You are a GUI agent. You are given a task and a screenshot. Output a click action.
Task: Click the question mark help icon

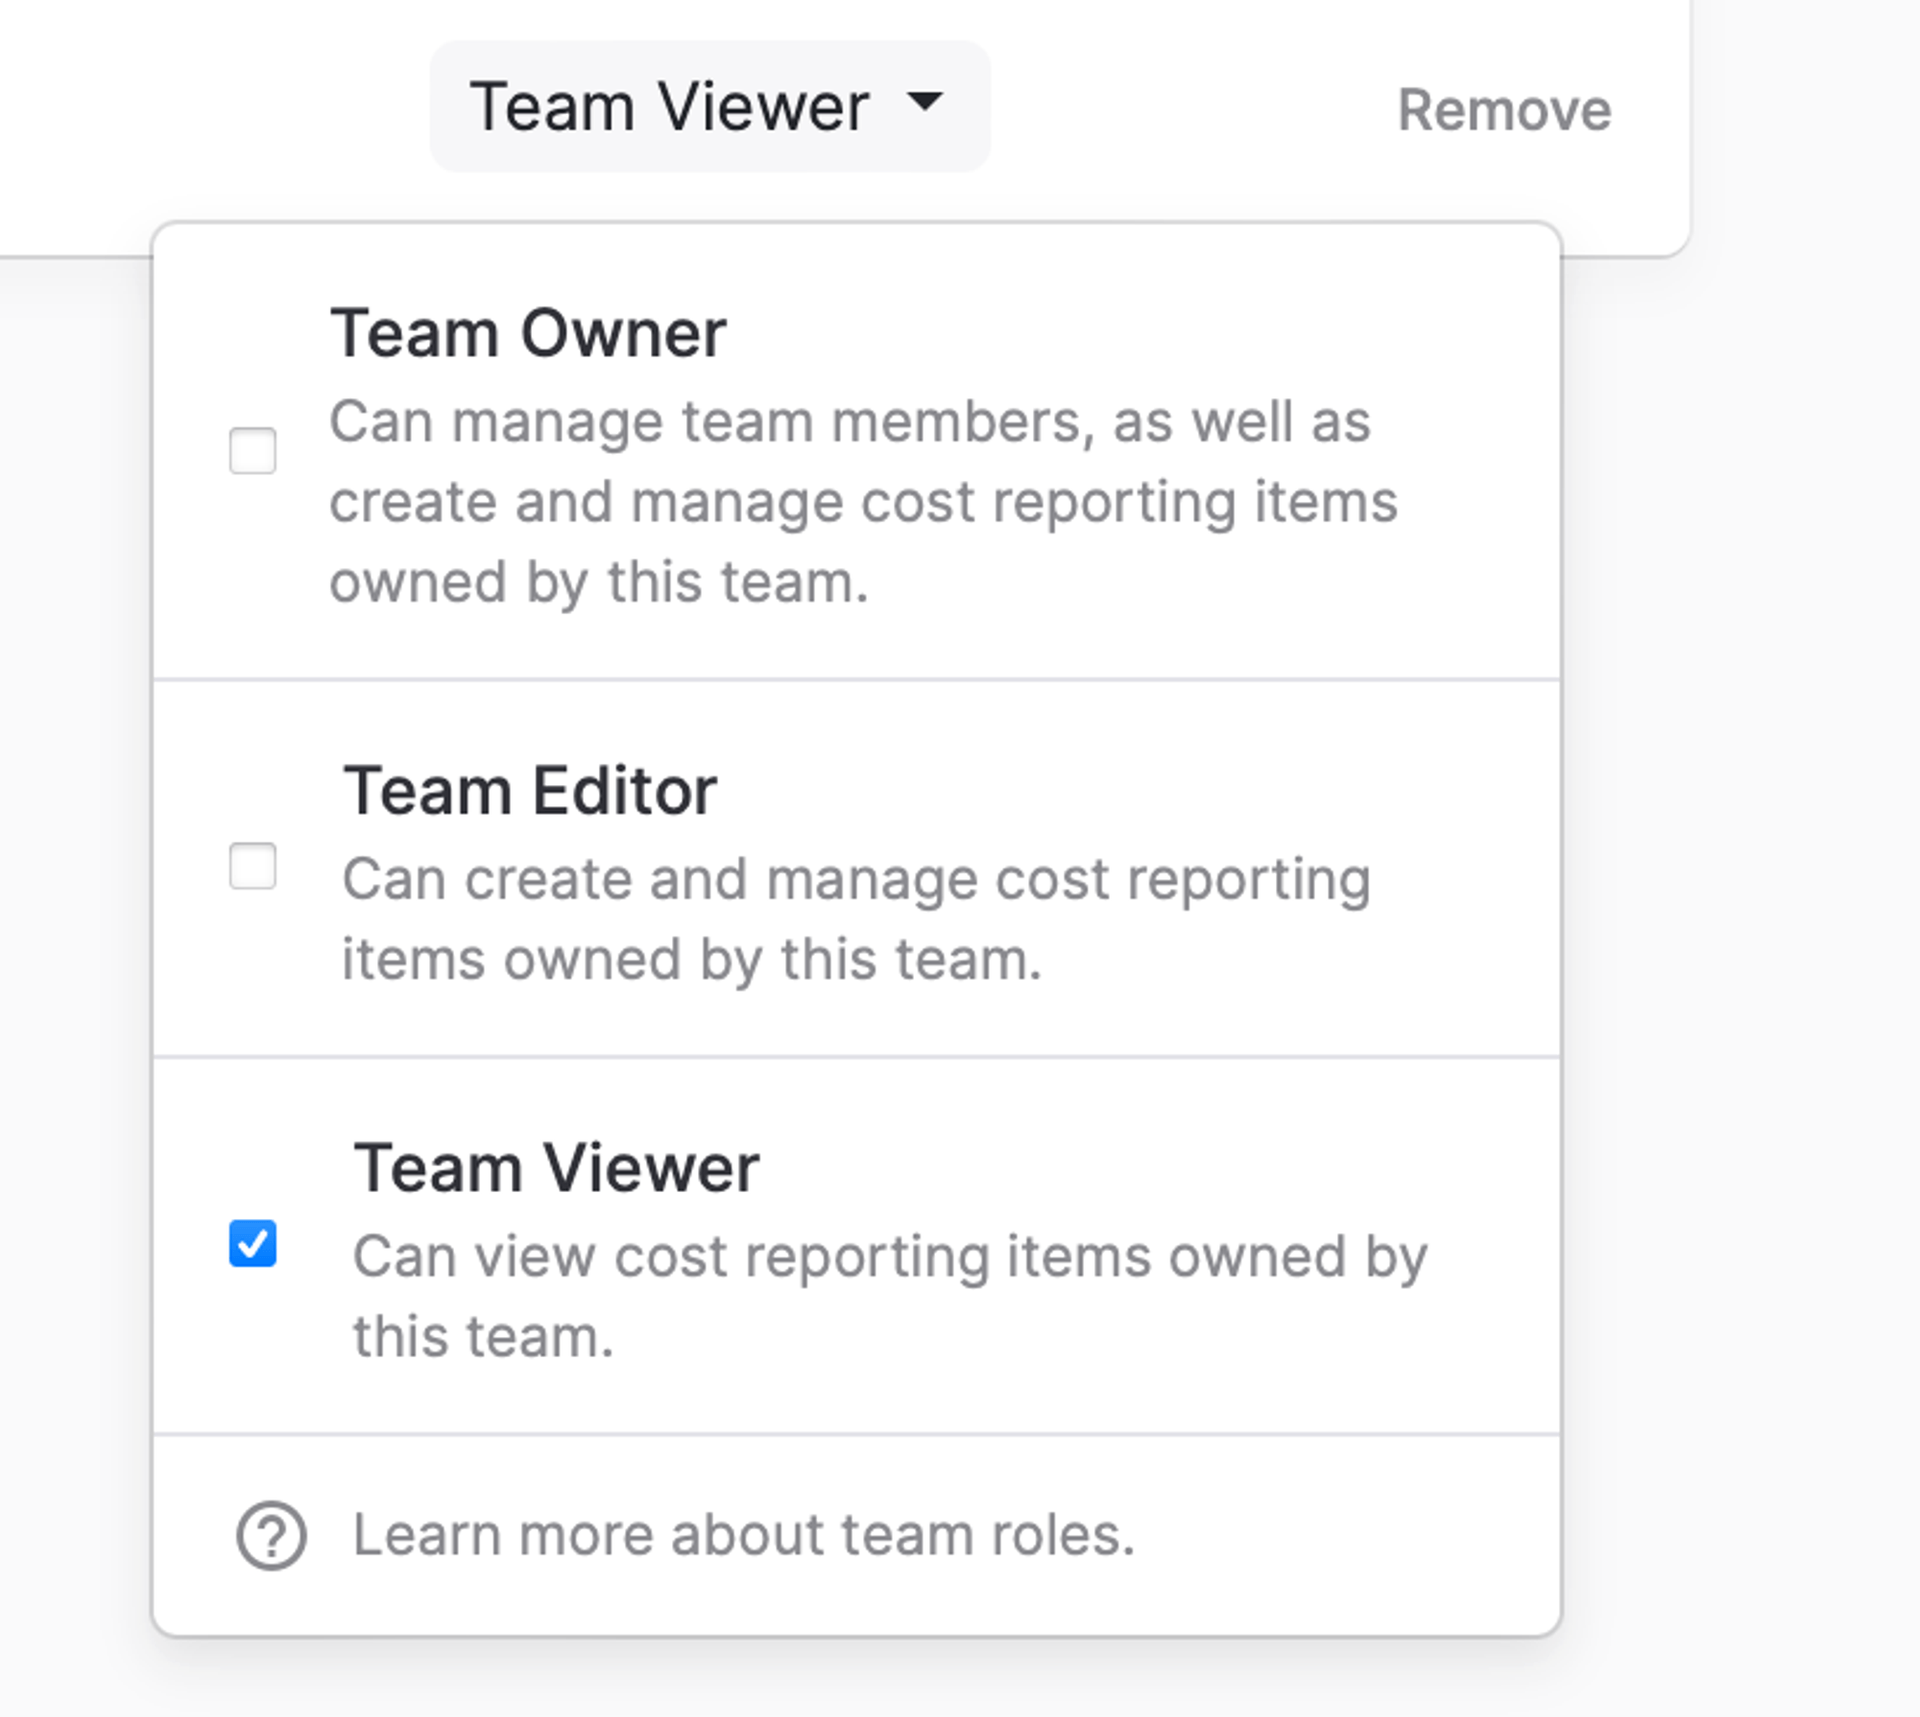pos(271,1535)
